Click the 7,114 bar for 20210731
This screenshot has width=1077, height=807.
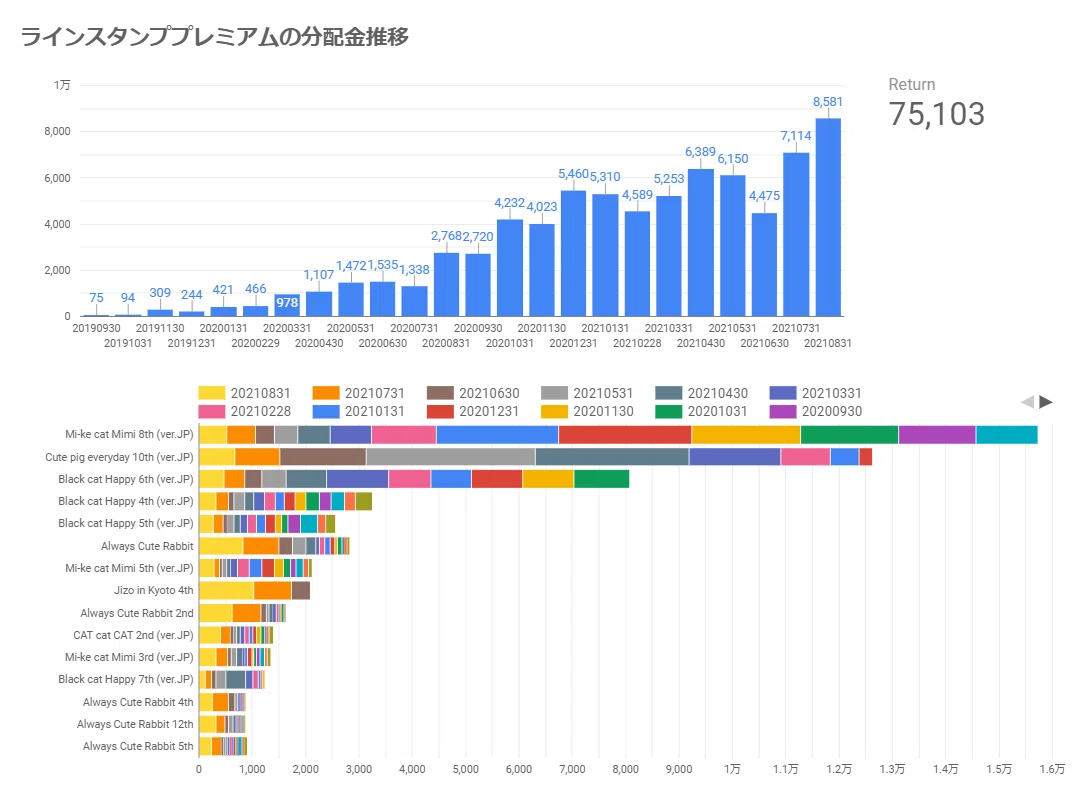[796, 234]
